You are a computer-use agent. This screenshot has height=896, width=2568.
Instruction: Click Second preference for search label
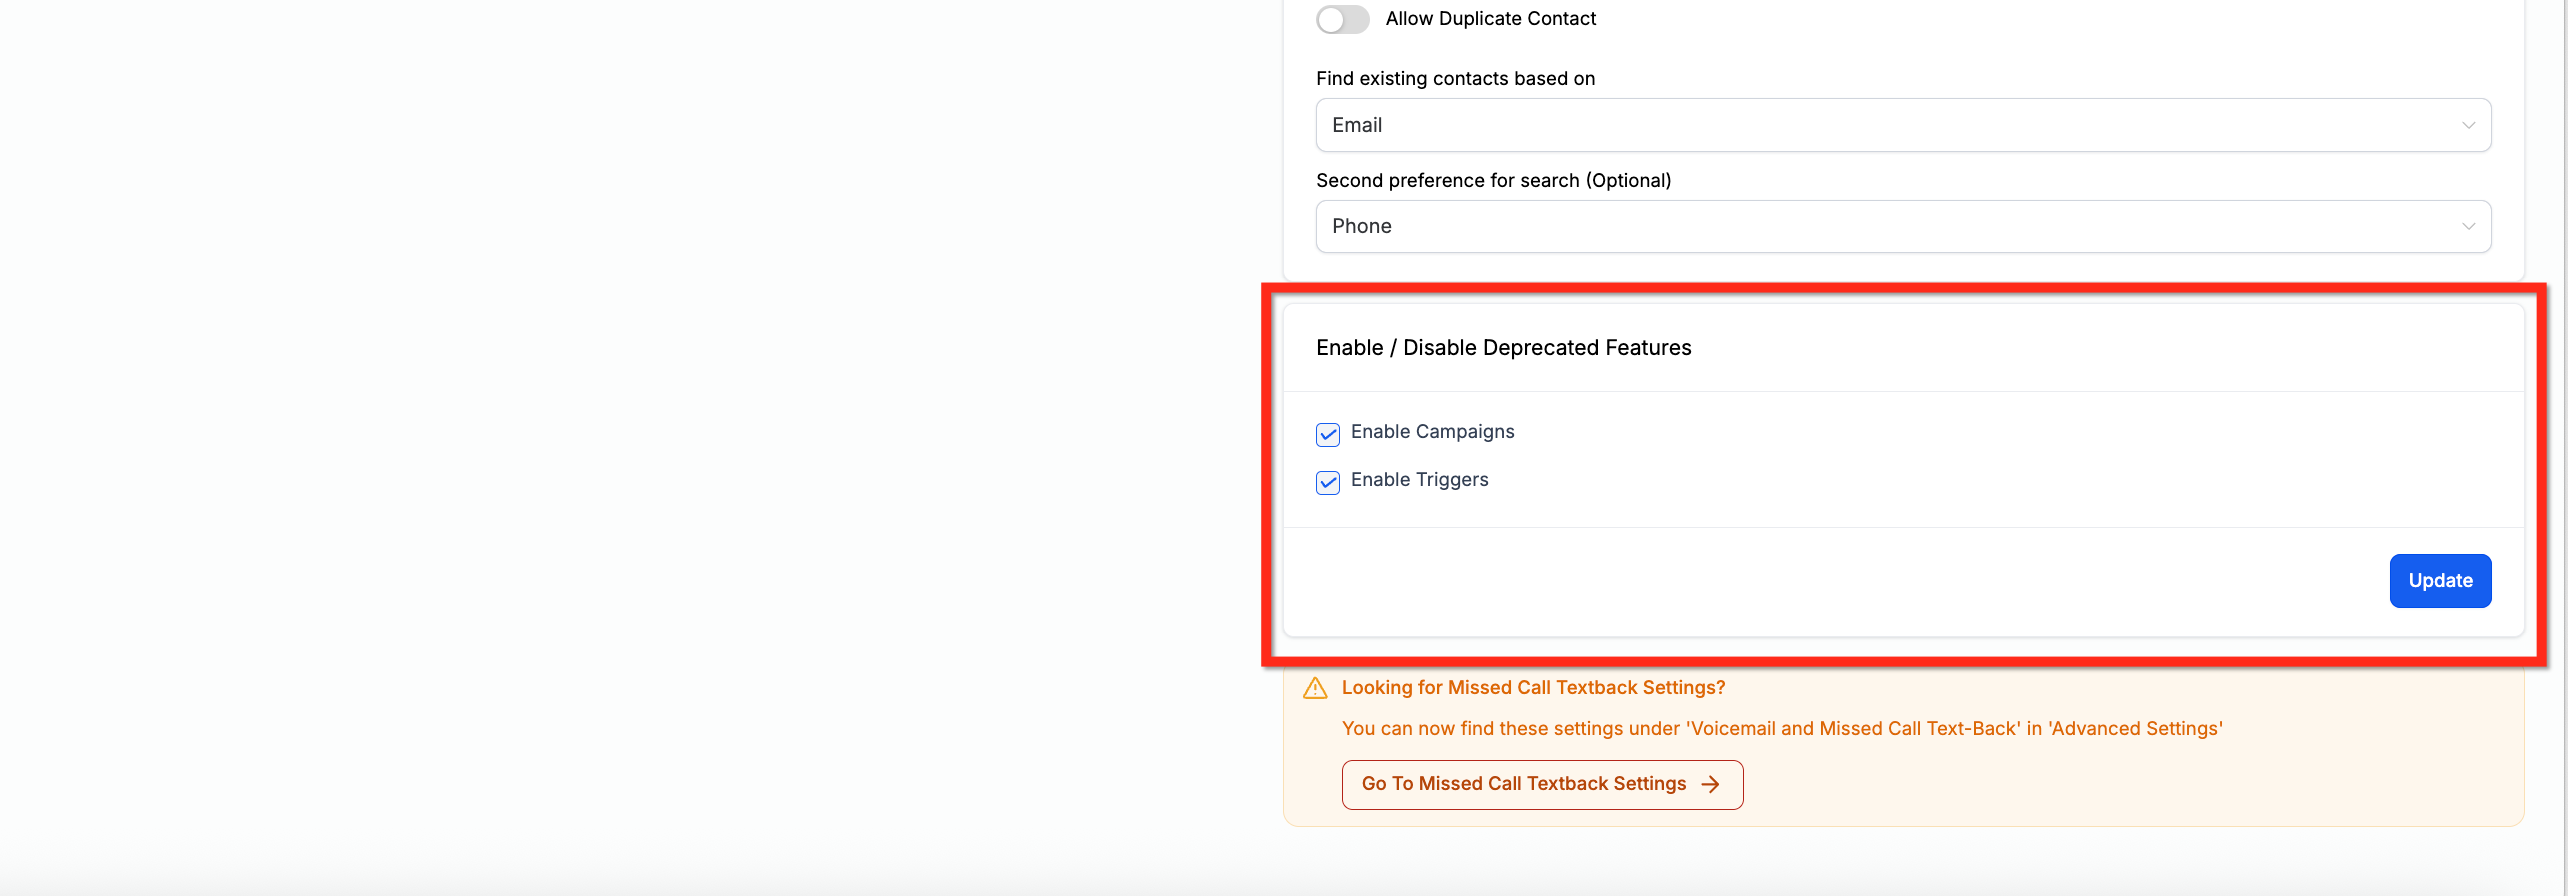click(x=1493, y=181)
